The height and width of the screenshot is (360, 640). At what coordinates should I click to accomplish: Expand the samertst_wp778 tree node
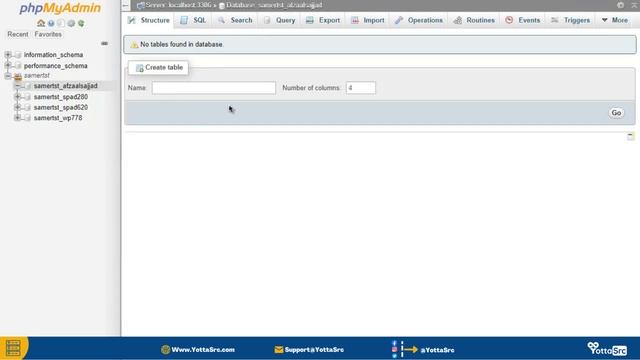[18, 118]
